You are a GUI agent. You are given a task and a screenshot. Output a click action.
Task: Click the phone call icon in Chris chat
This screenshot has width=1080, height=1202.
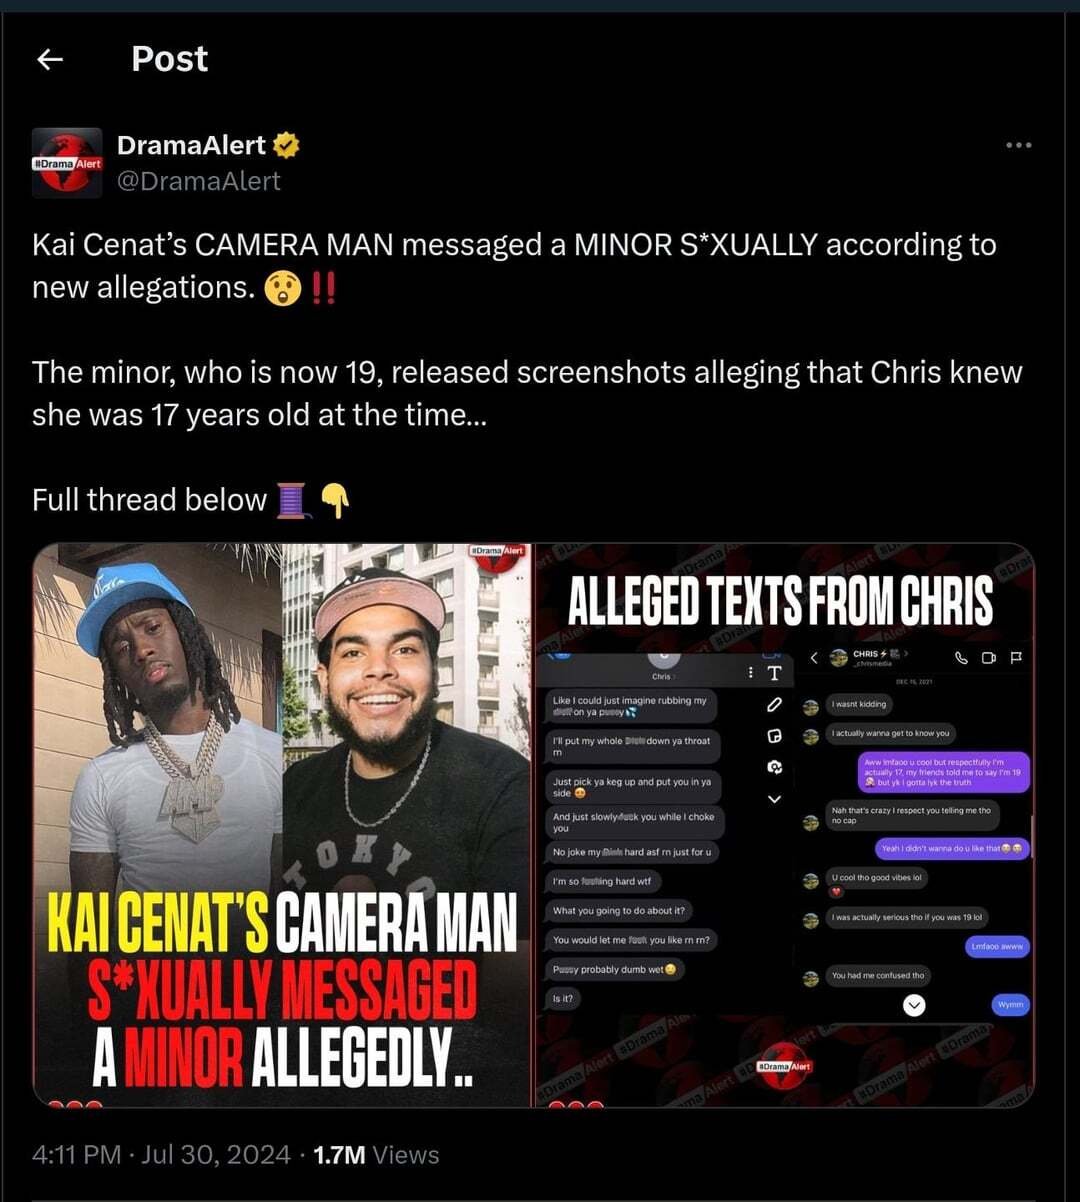pyautogui.click(x=962, y=657)
